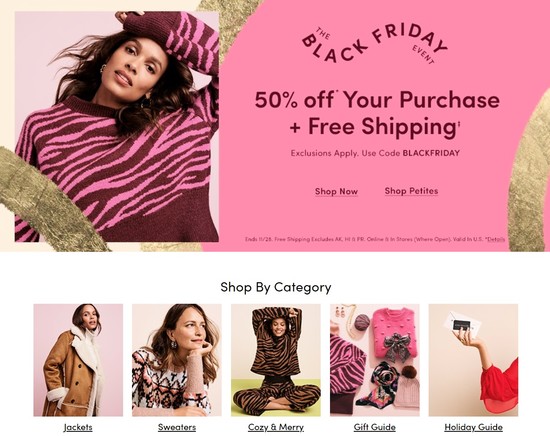The width and height of the screenshot is (550, 436).
Task: Click the Exclusions Apply promo line
Action: 375,153
